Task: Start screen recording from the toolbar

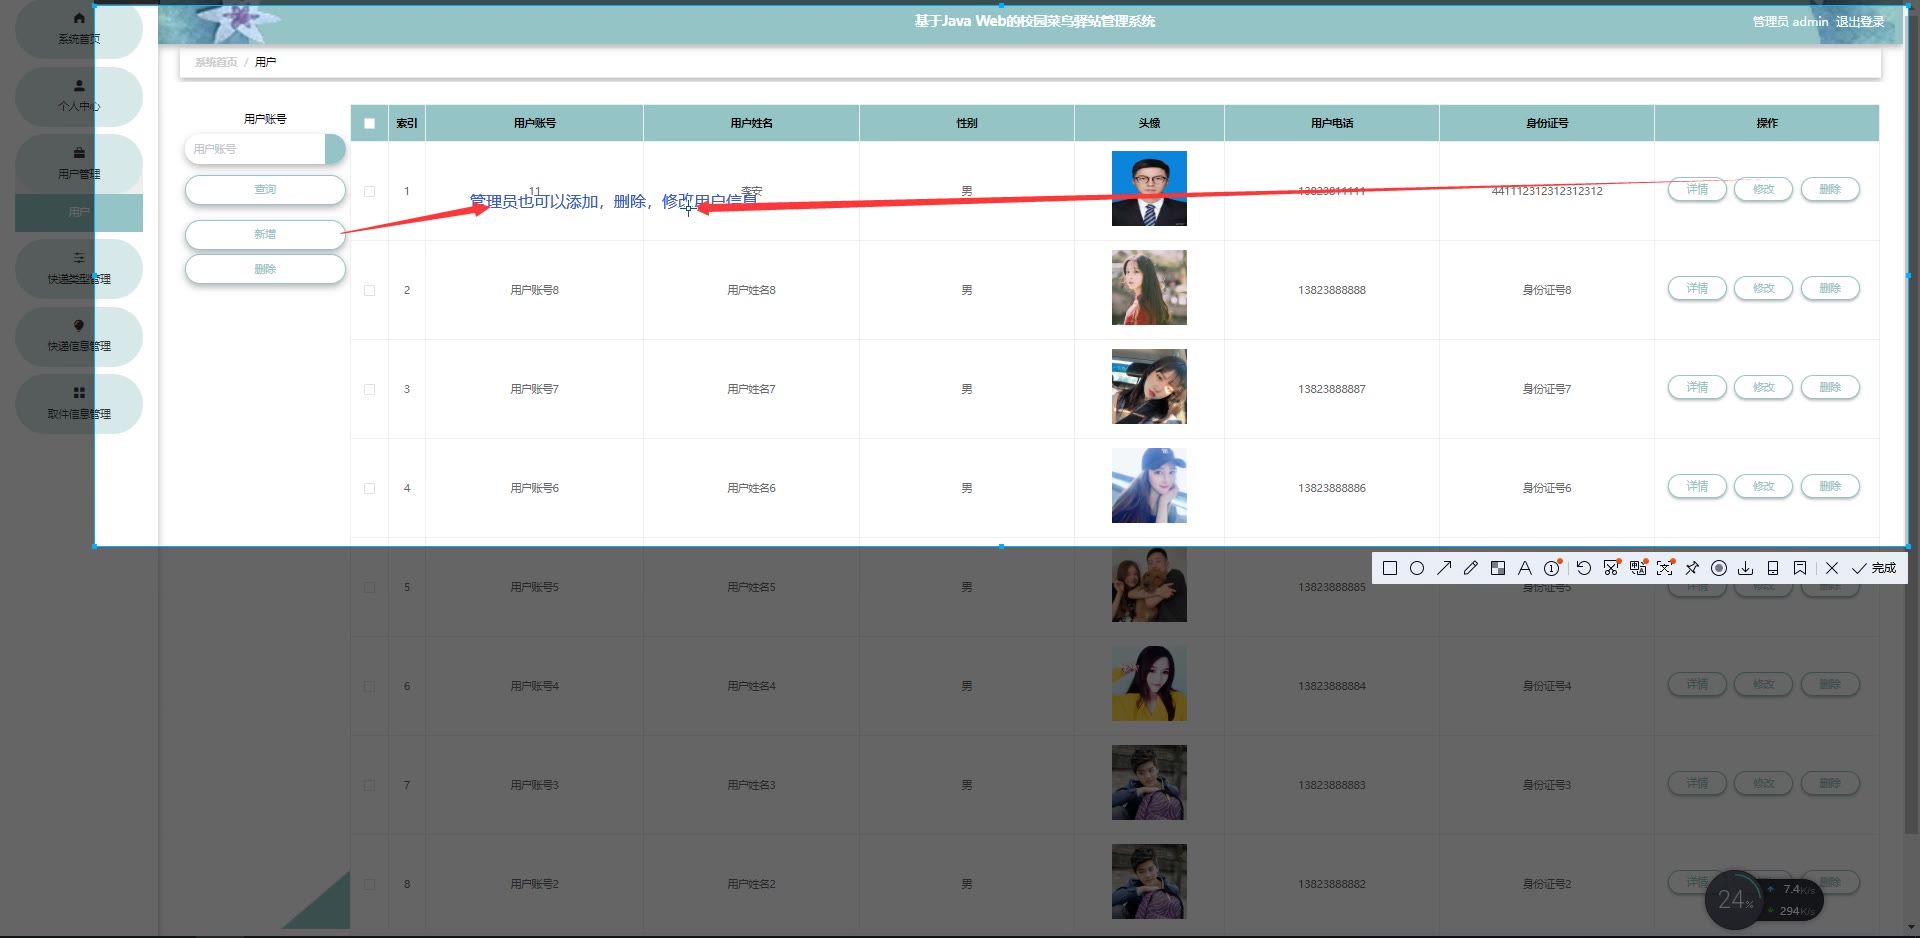Action: [x=1719, y=568]
